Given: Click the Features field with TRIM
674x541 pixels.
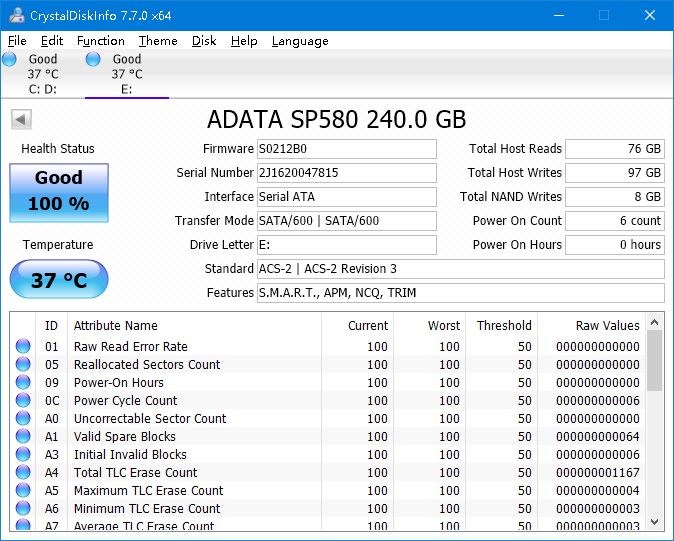Looking at the screenshot, I should tap(461, 293).
